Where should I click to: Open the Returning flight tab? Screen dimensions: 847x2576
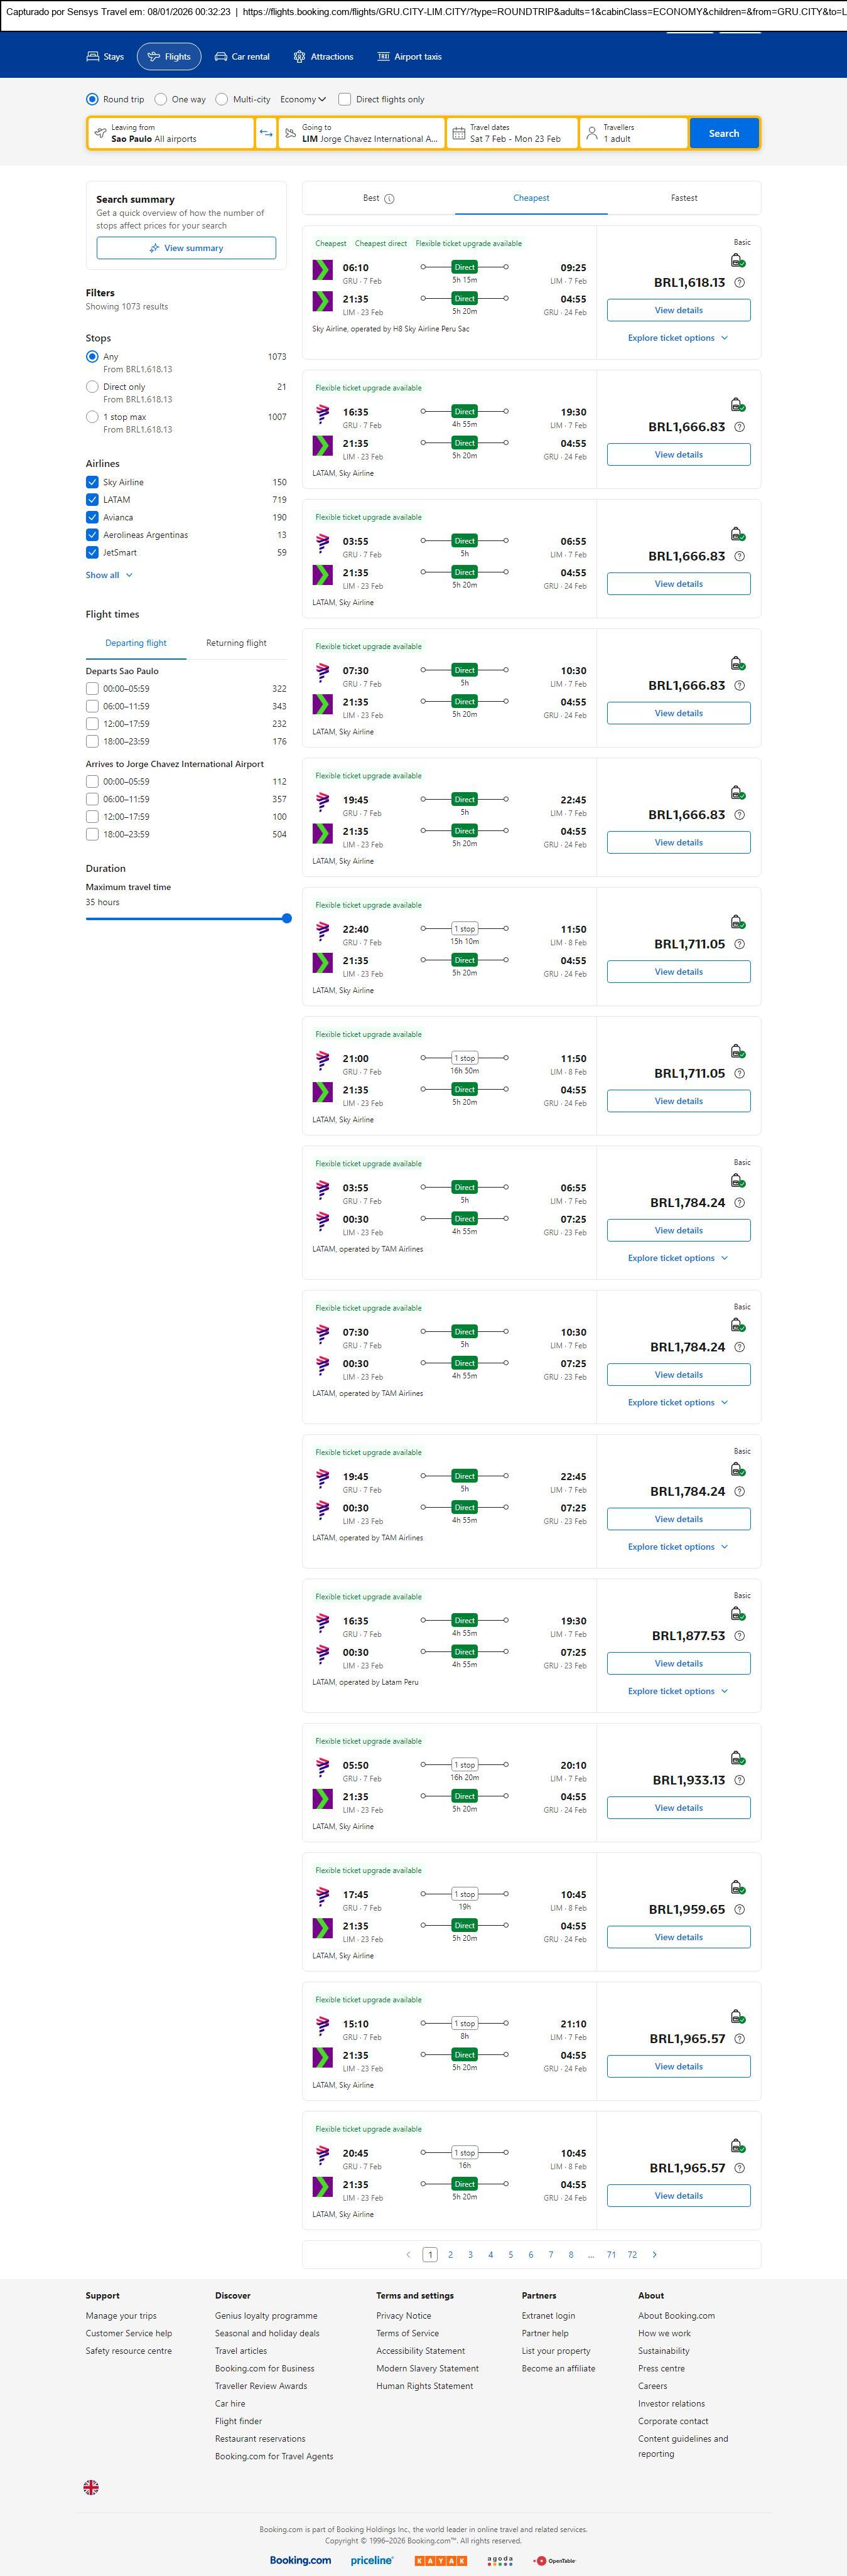(236, 643)
